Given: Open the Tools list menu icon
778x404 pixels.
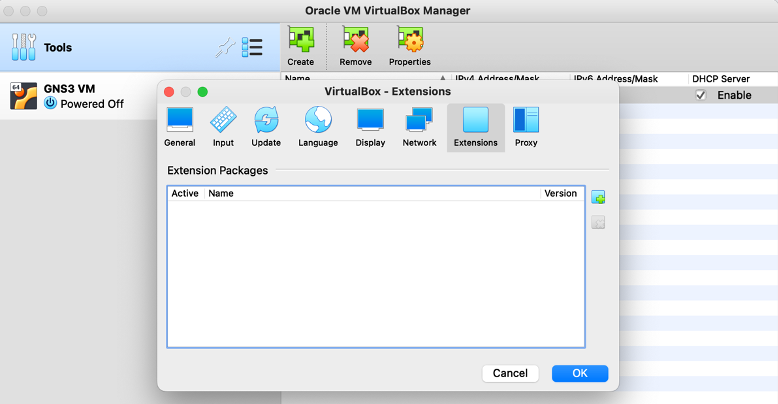Looking at the screenshot, I should pos(252,47).
